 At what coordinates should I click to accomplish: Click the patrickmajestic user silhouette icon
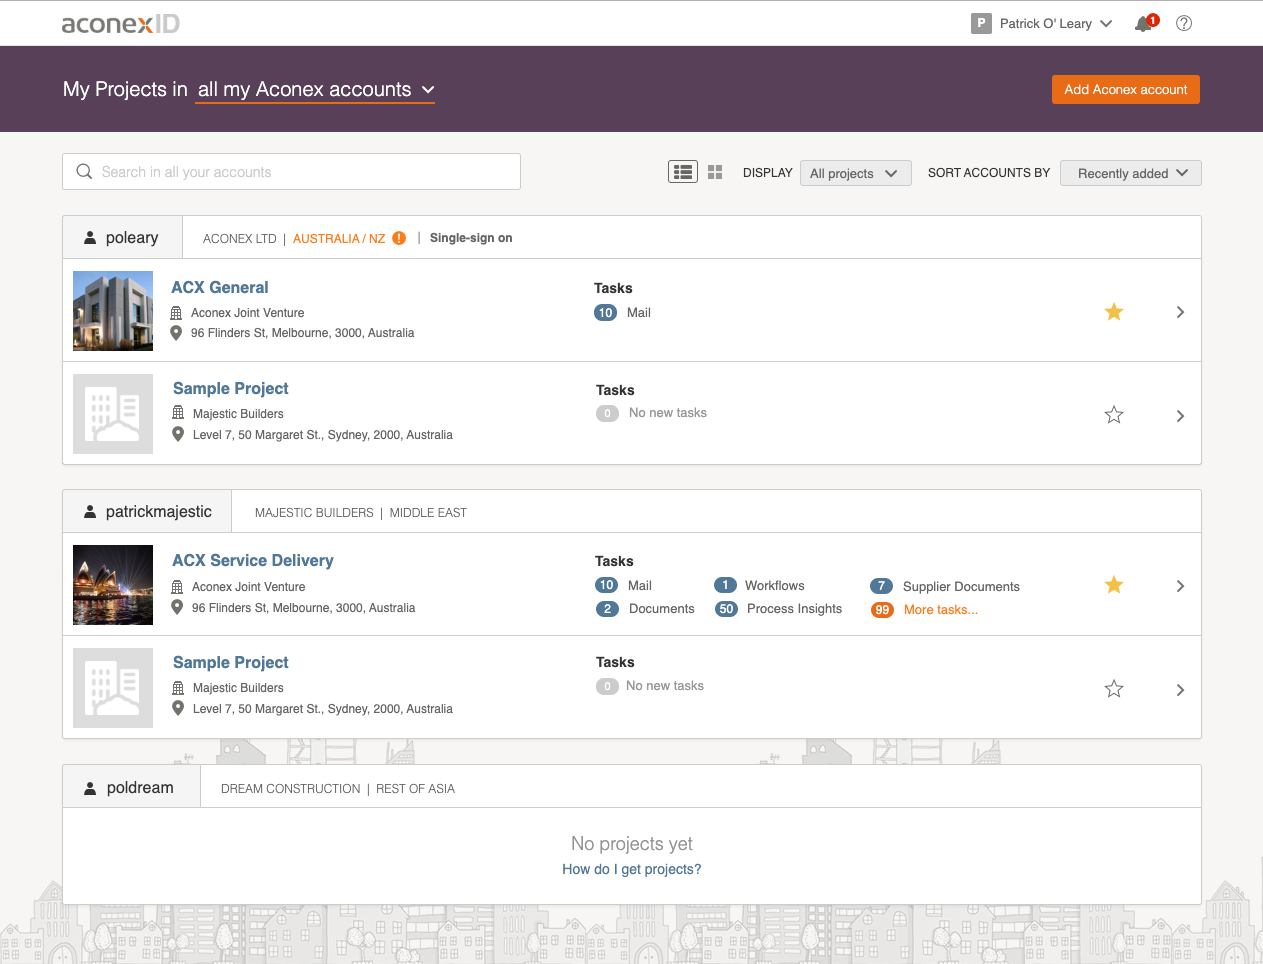[x=90, y=512]
